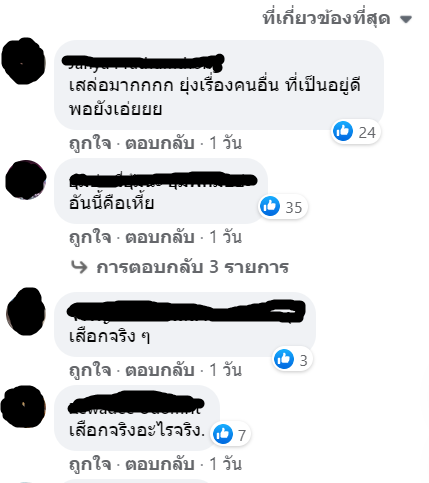Open the 1 วัน timestamp under the first comment
This screenshot has height=483, width=429.
click(225, 143)
